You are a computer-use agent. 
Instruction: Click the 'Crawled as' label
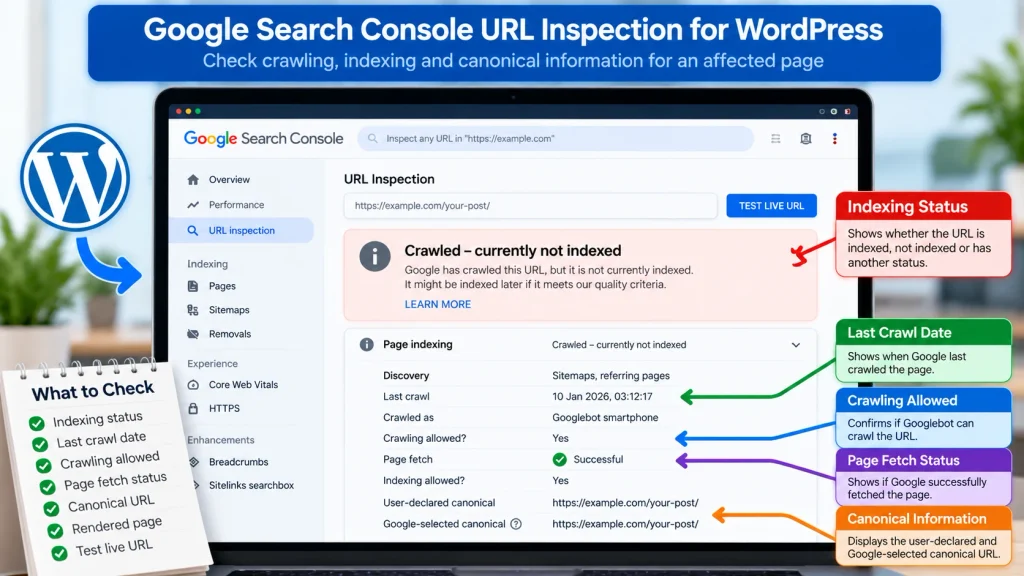pos(408,417)
